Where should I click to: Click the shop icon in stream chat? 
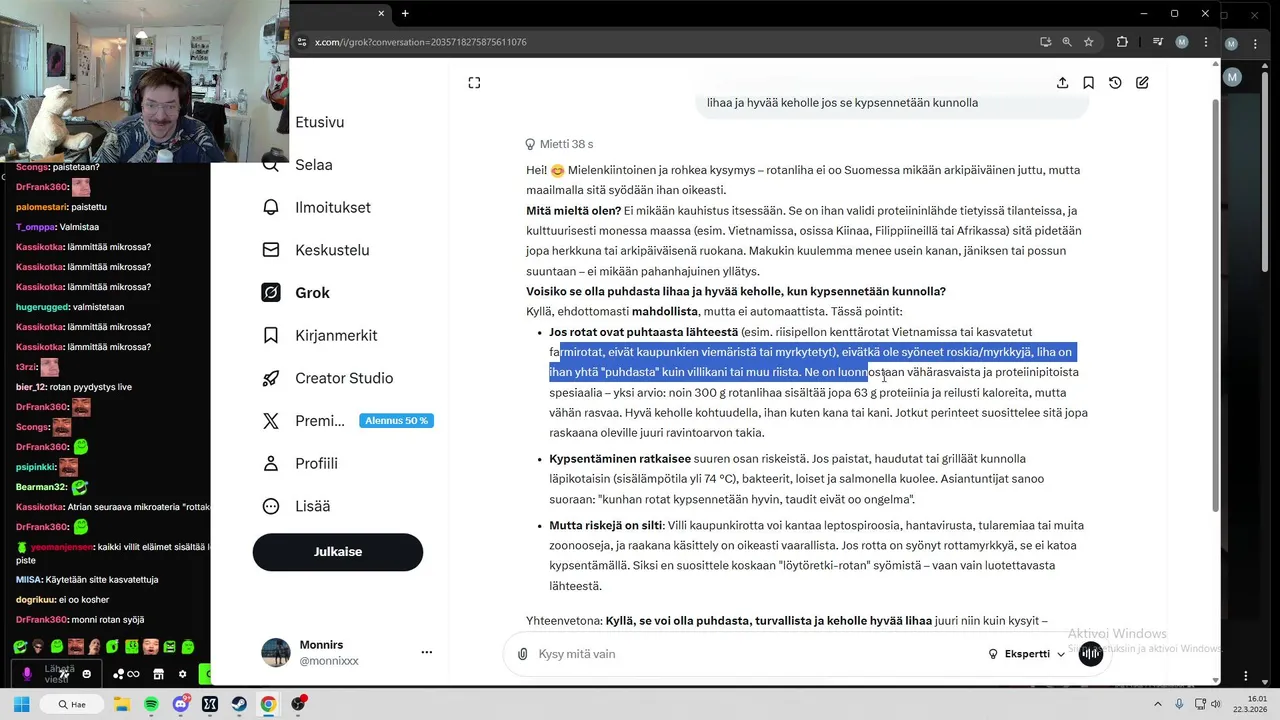[x=158, y=674]
